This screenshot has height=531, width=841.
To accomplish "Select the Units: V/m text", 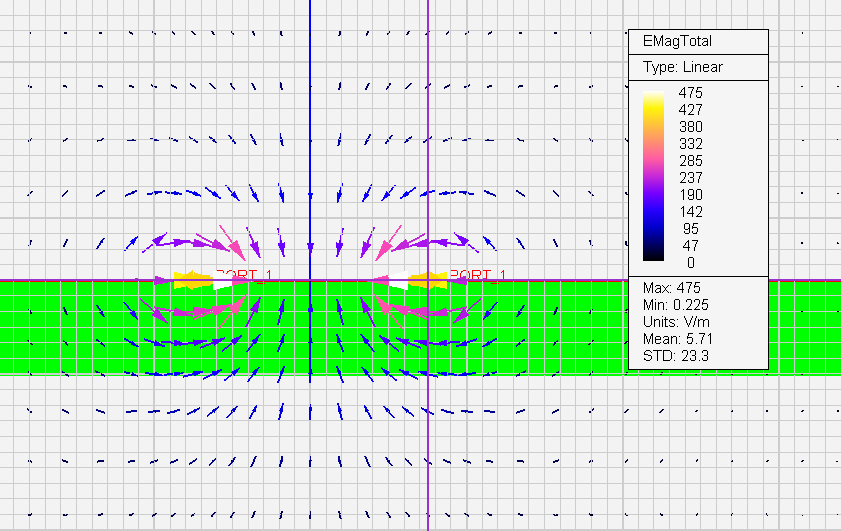I will pos(675,322).
